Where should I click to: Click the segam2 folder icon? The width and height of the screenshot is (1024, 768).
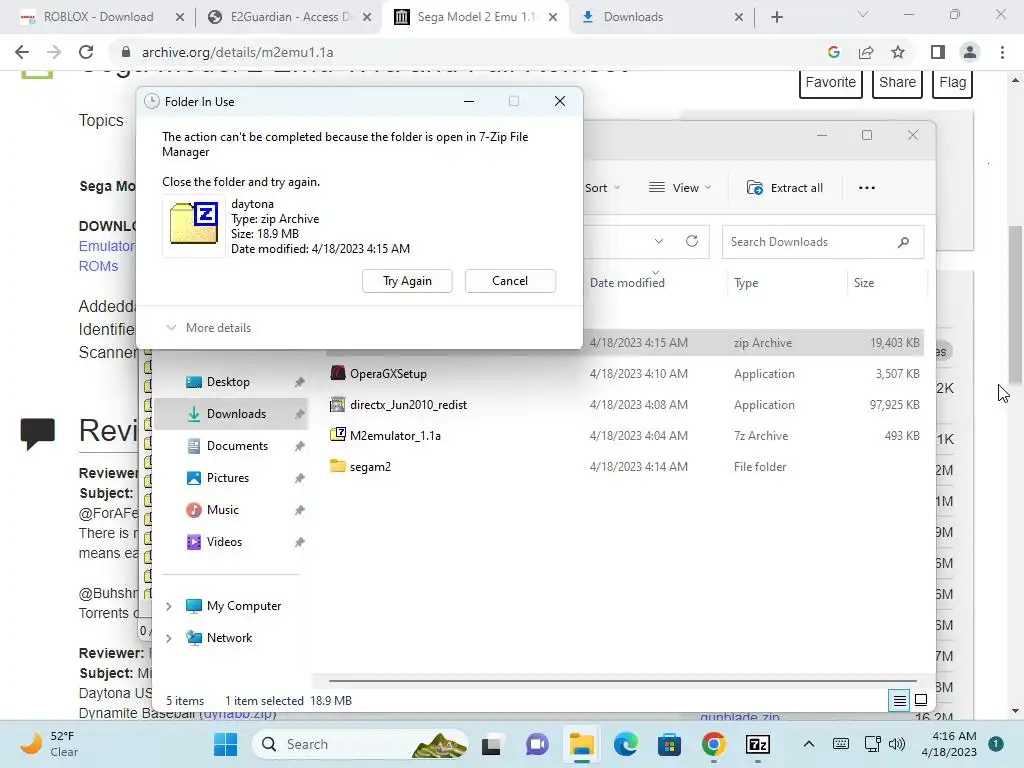(338, 466)
